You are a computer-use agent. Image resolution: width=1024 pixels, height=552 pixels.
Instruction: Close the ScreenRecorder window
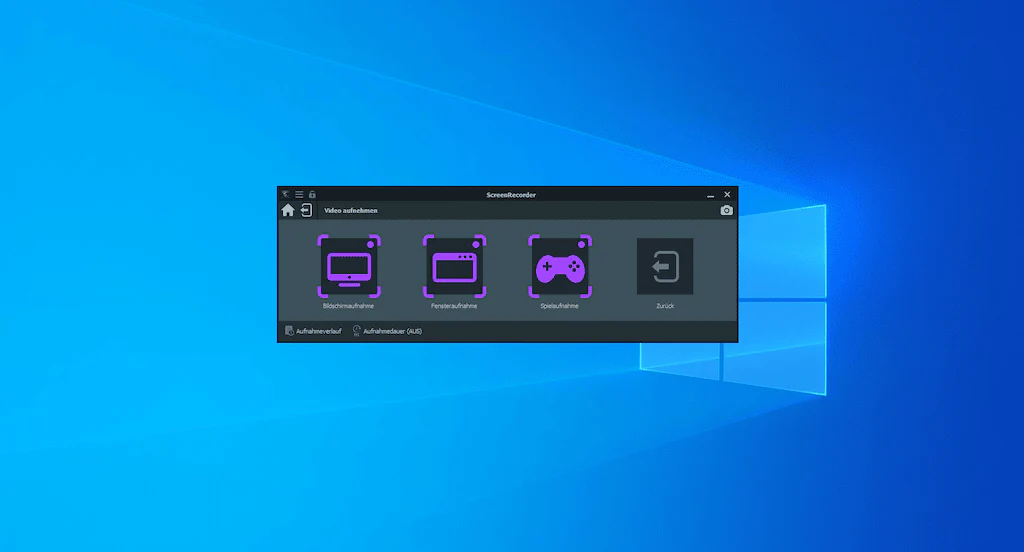pyautogui.click(x=727, y=195)
